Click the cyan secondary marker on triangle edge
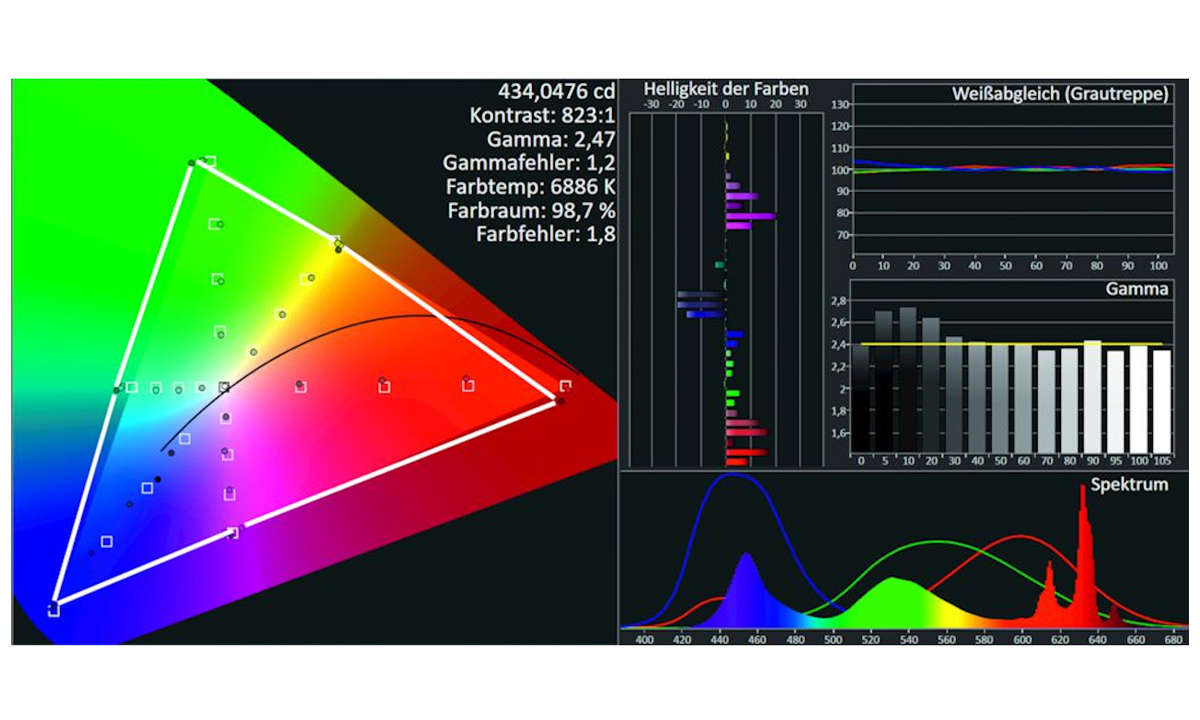The image size is (1200, 720). [x=117, y=389]
